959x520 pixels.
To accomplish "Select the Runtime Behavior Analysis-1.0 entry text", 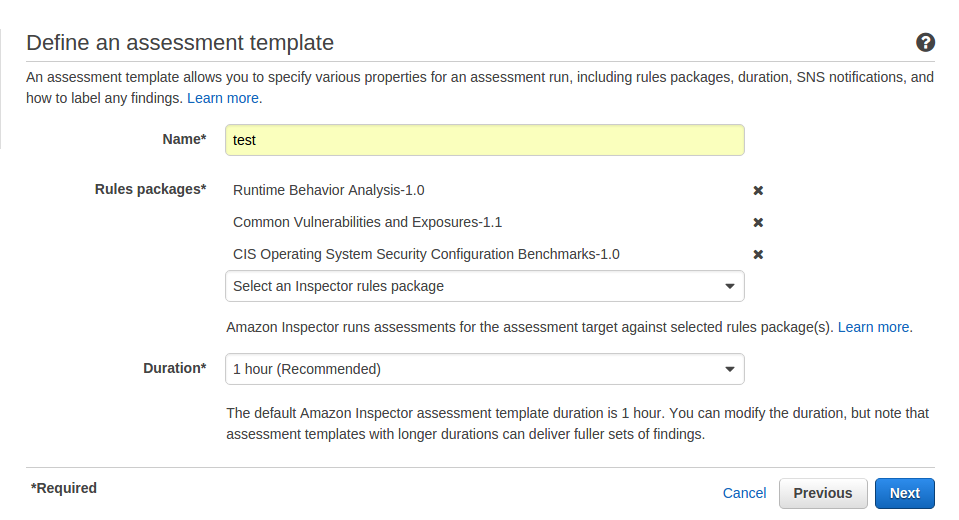I will tap(328, 190).
